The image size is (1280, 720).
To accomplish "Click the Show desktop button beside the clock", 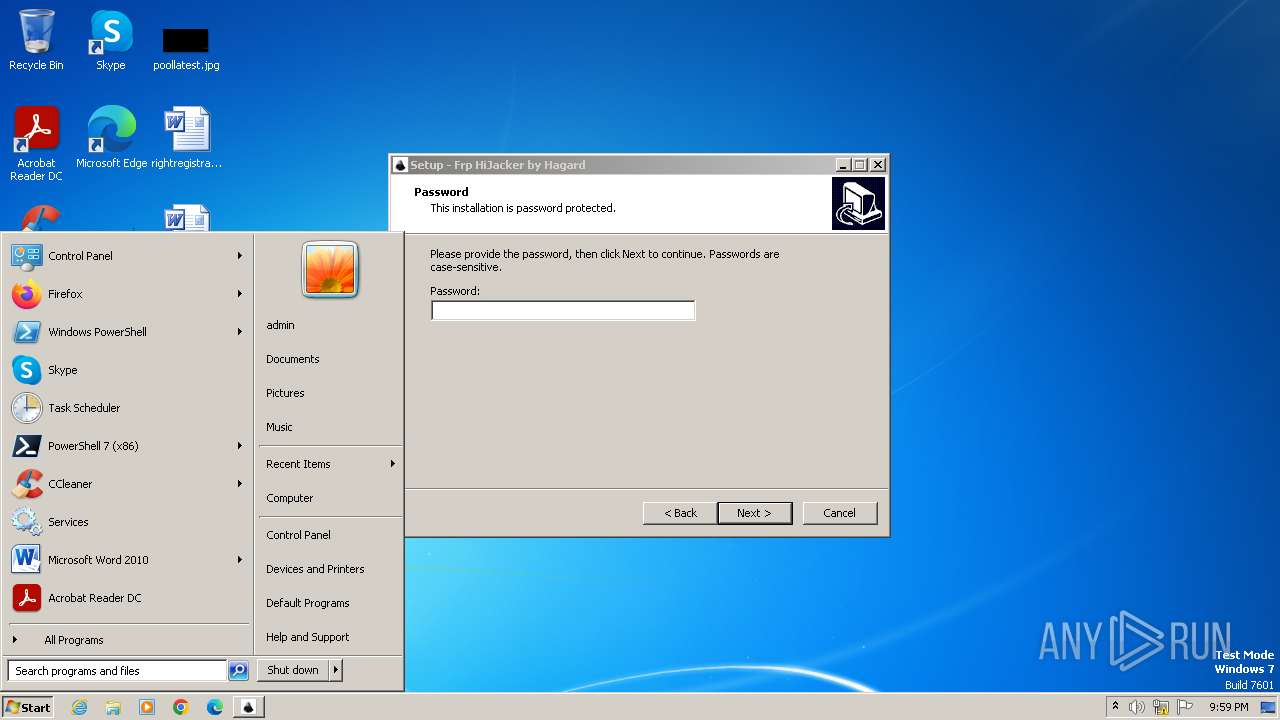I will (x=1269, y=707).
